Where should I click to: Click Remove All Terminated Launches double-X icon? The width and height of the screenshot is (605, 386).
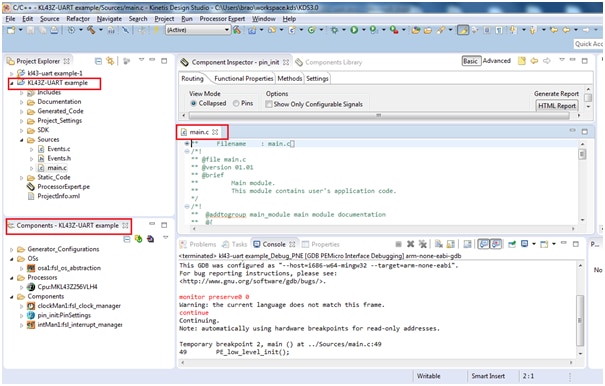pyautogui.click(x=422, y=244)
